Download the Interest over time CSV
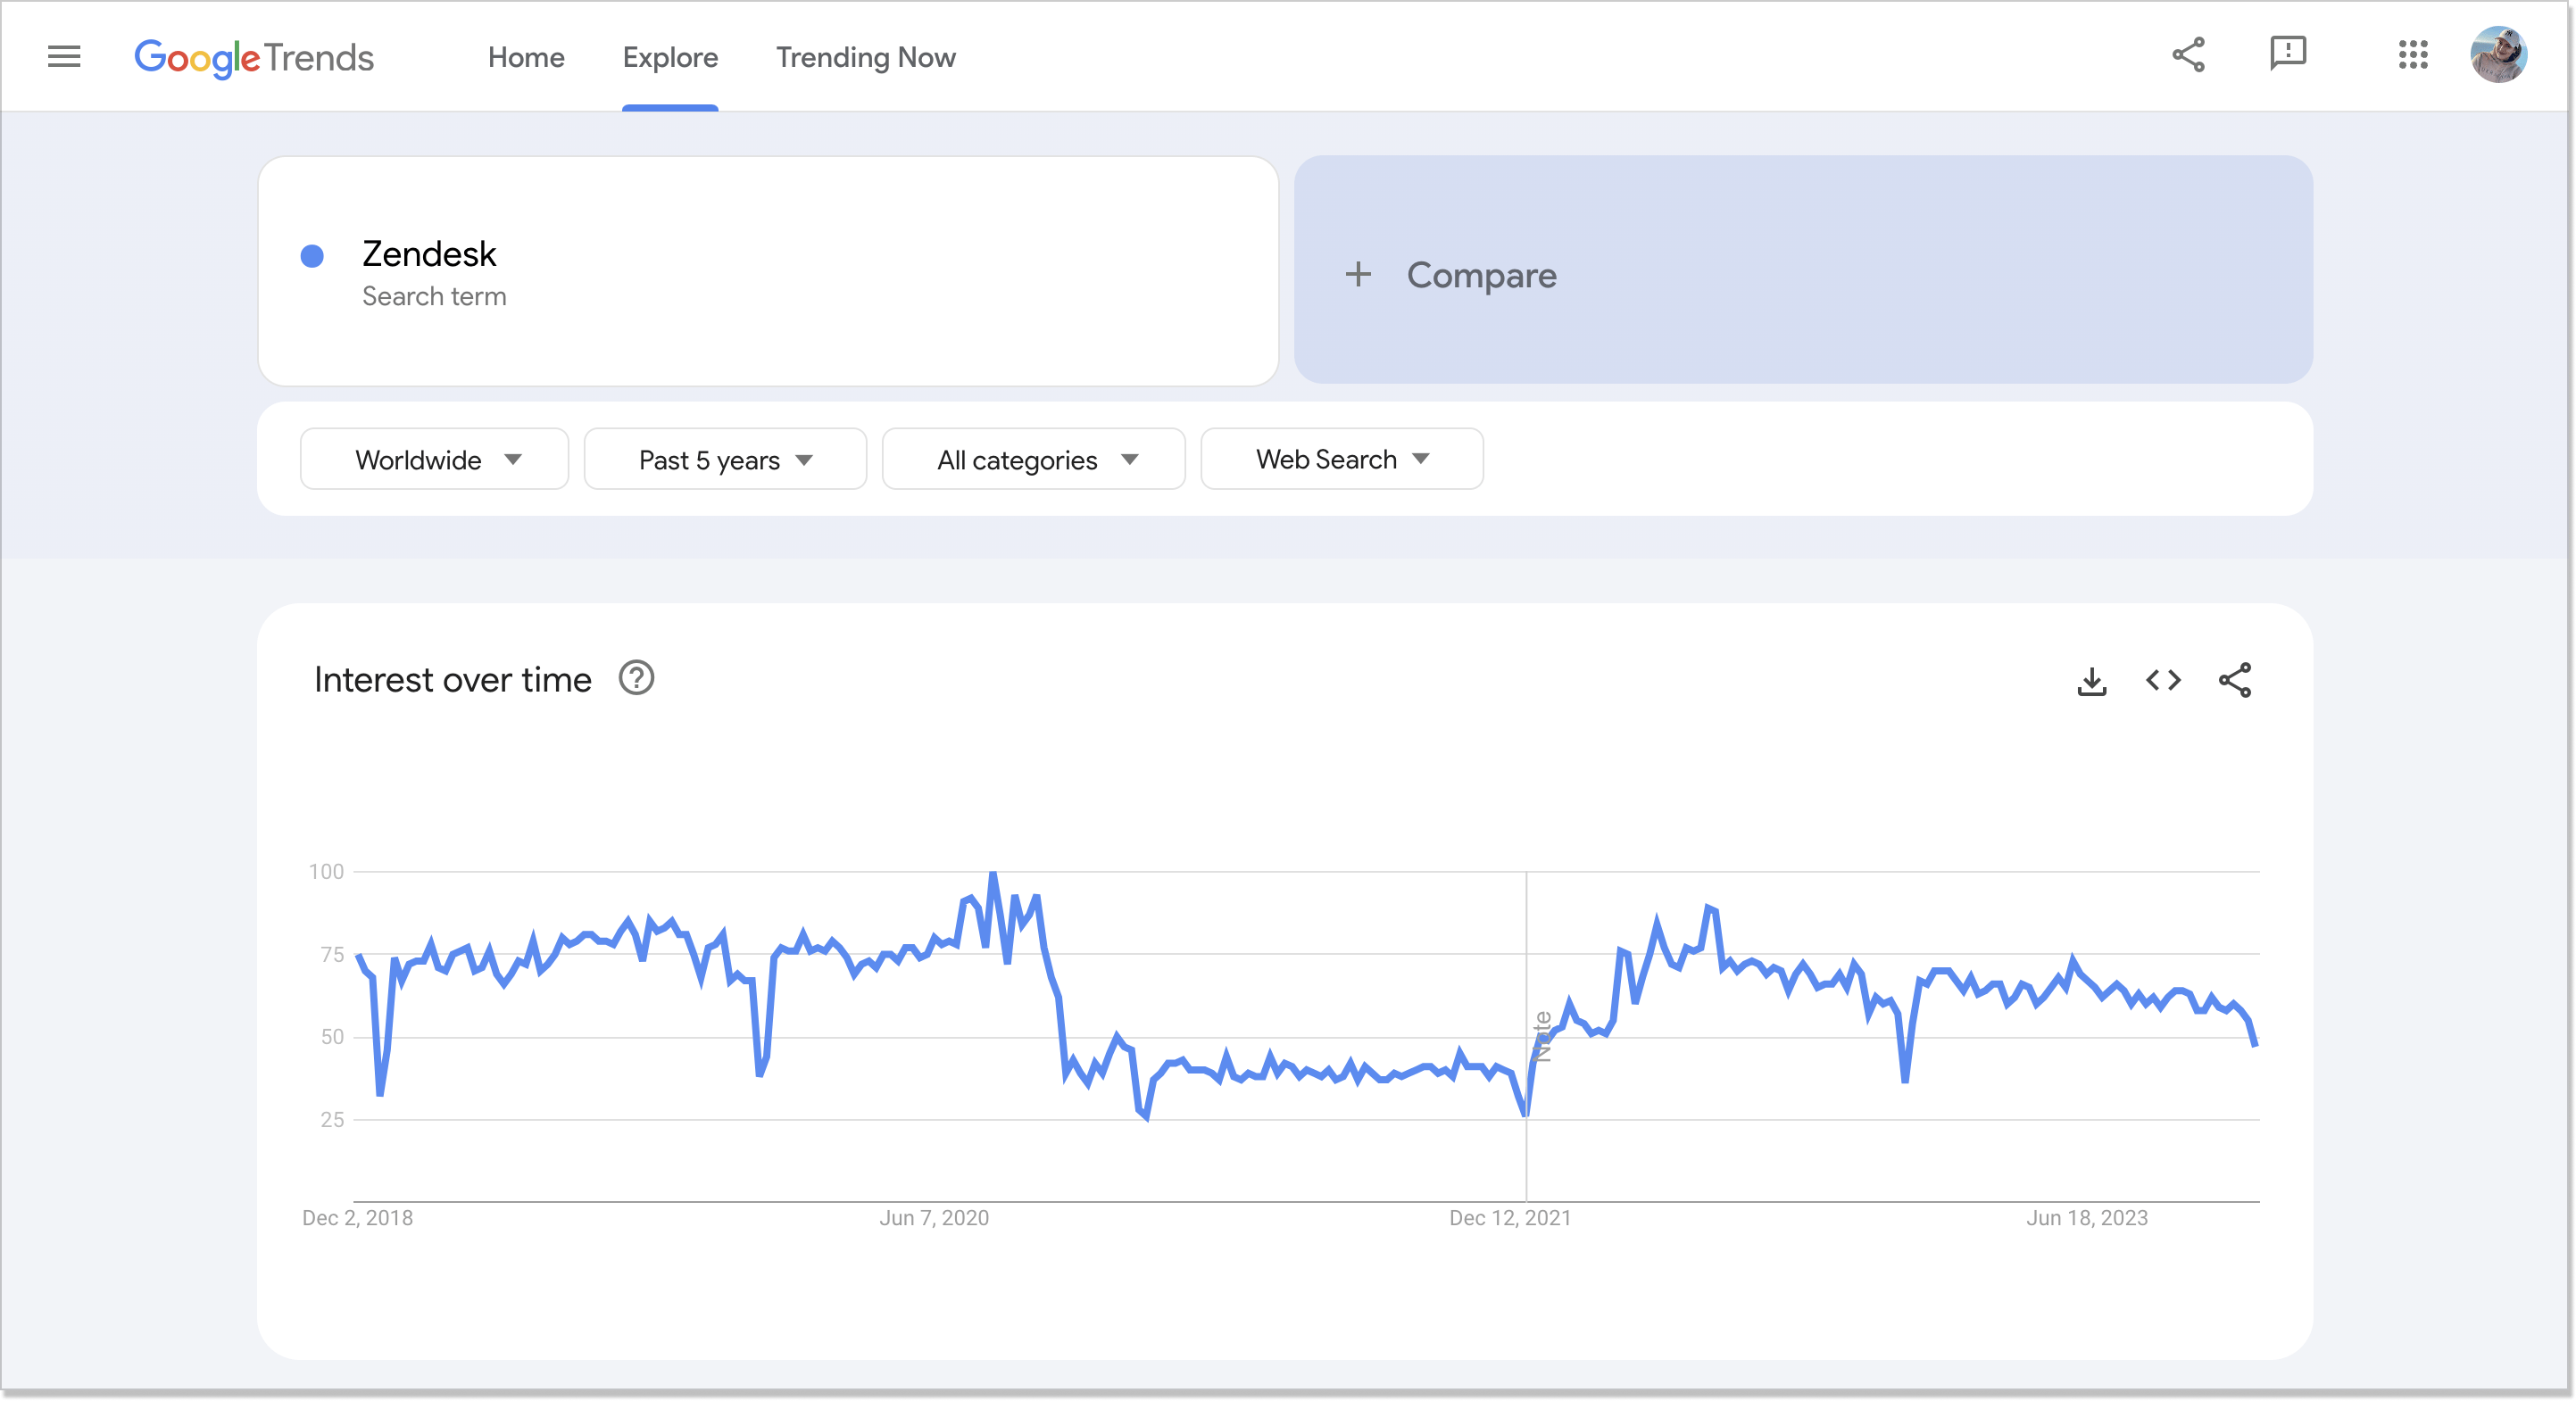This screenshot has height=1401, width=2576. pyautogui.click(x=2092, y=681)
